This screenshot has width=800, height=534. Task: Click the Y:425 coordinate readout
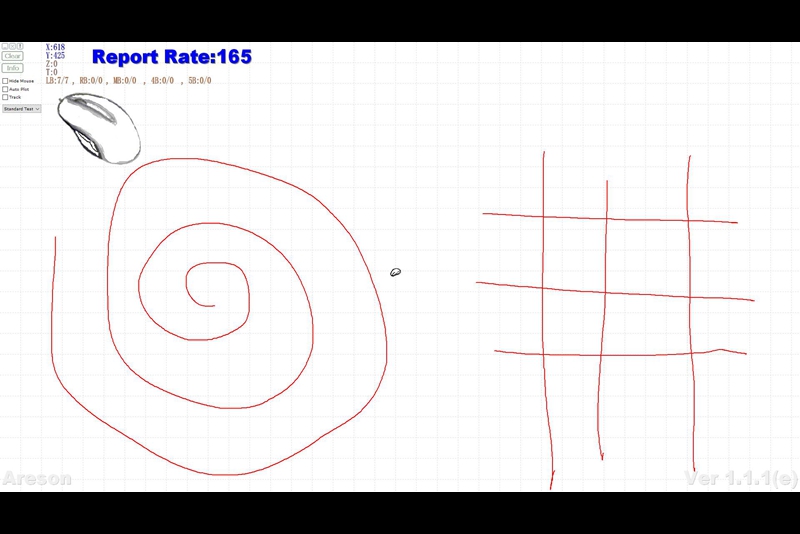[x=55, y=56]
